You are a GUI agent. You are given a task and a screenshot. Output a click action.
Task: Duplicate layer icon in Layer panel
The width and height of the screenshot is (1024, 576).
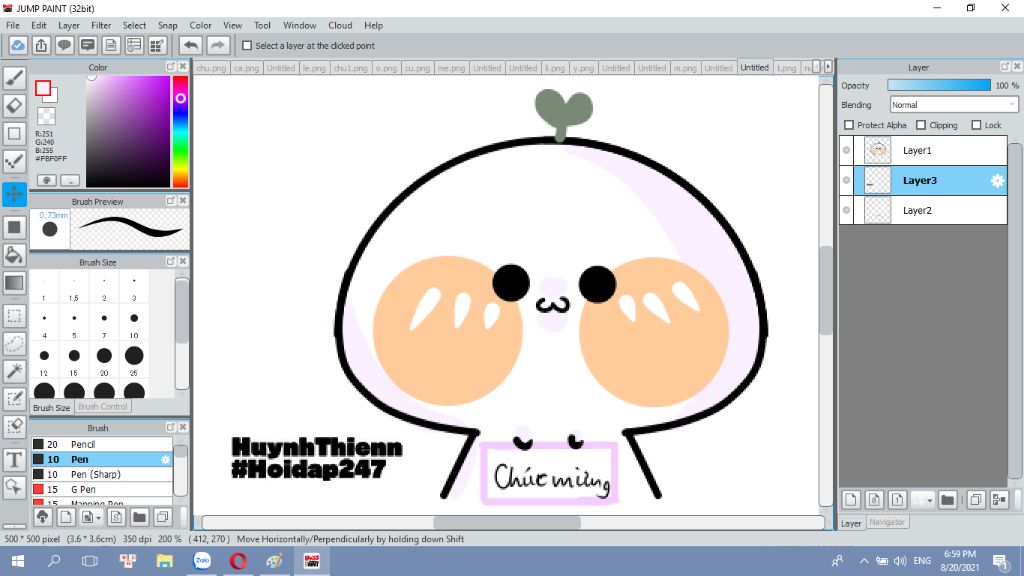click(976, 500)
